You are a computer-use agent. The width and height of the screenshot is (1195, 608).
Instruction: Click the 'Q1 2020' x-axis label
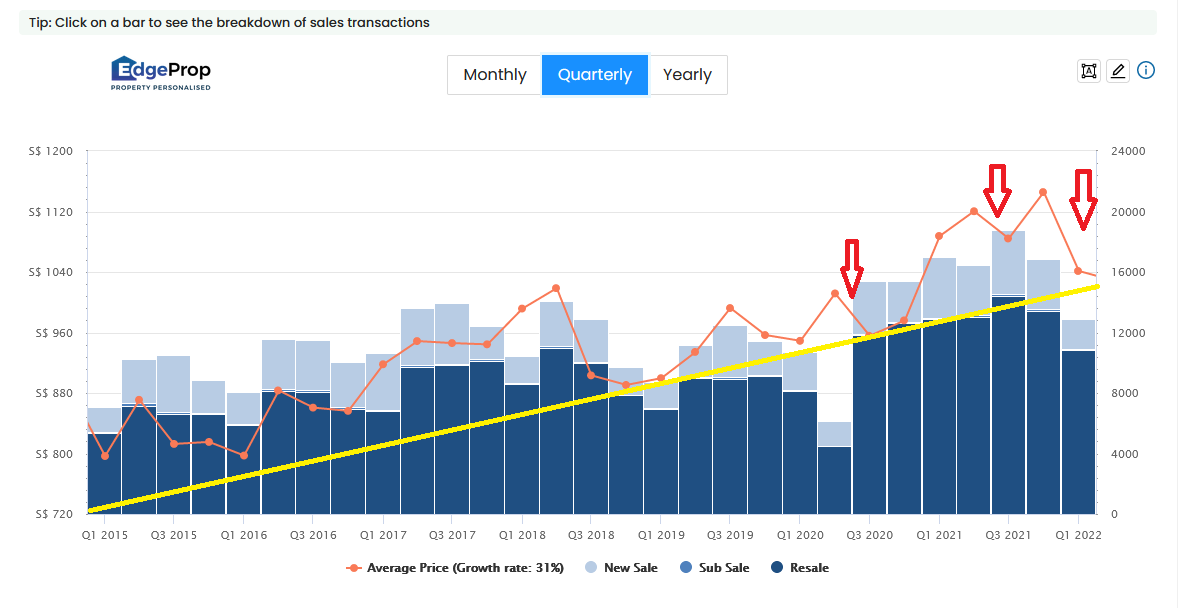pyautogui.click(x=800, y=535)
